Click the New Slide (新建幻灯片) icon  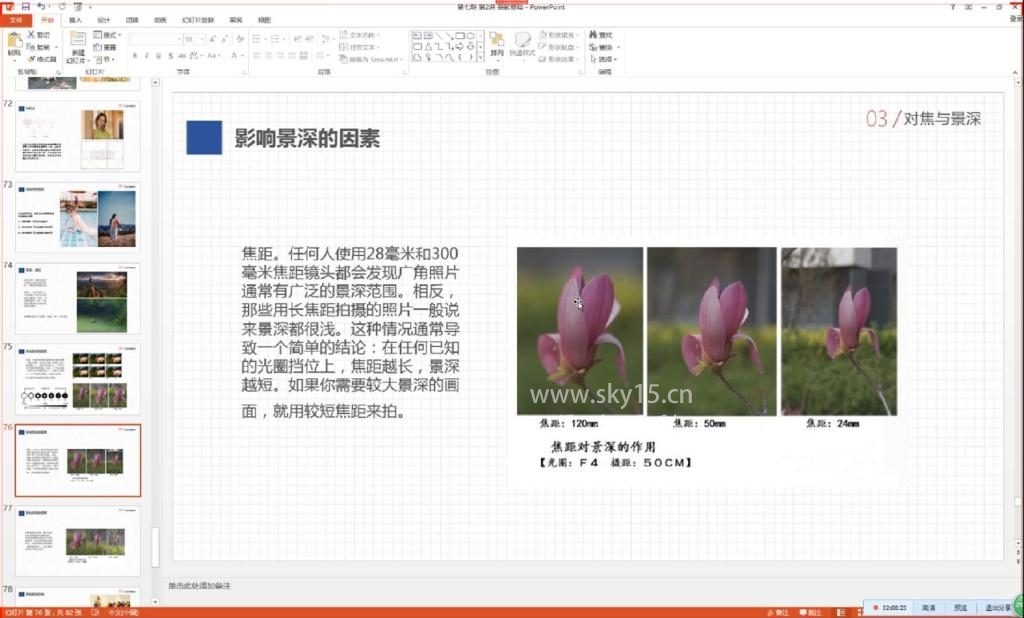(x=78, y=39)
